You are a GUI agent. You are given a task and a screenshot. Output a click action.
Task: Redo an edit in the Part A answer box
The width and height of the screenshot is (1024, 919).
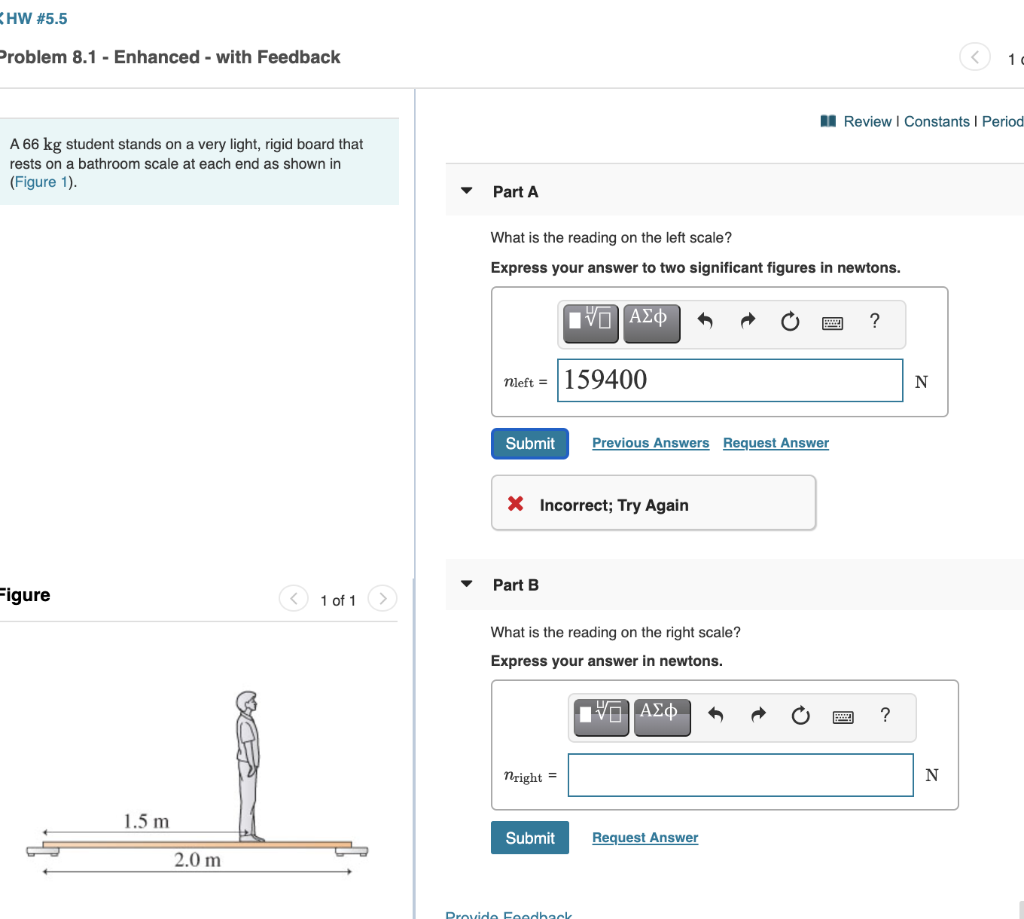748,321
